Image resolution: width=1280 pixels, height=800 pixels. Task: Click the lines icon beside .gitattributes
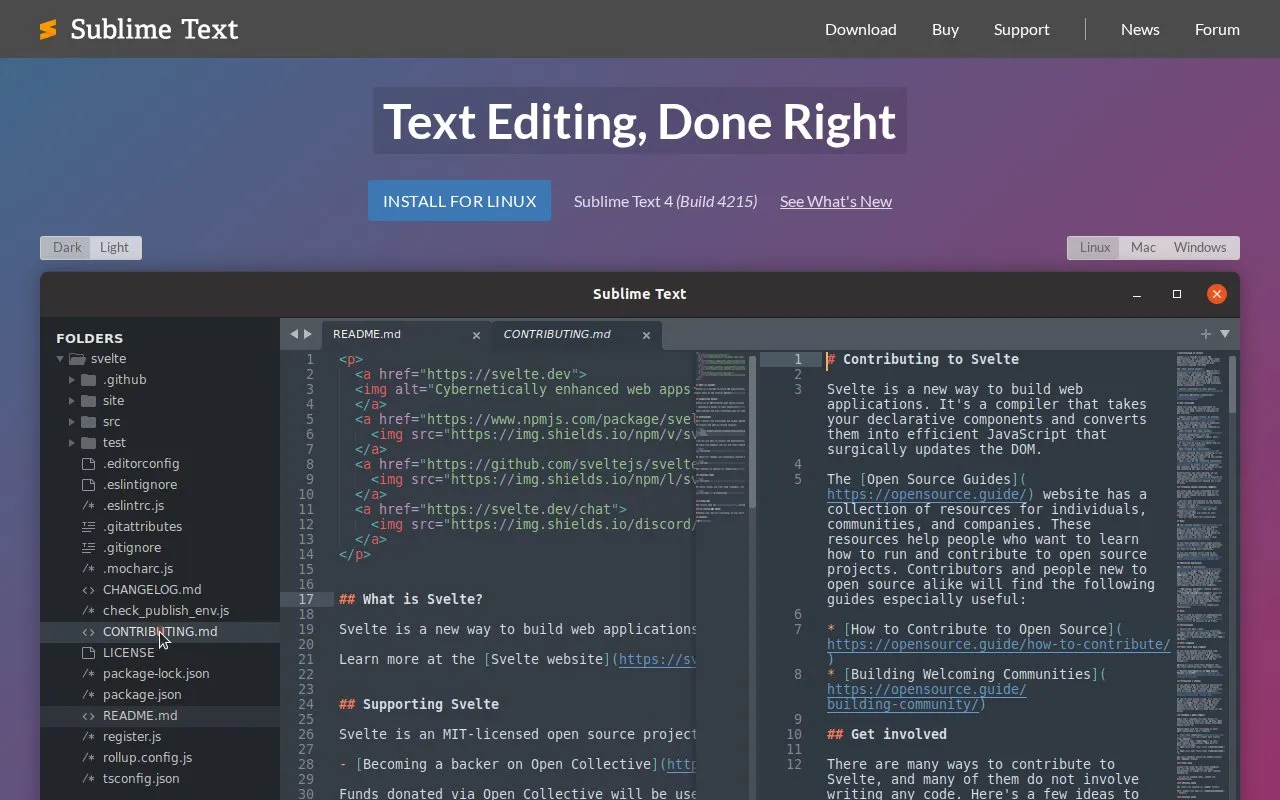tap(88, 527)
